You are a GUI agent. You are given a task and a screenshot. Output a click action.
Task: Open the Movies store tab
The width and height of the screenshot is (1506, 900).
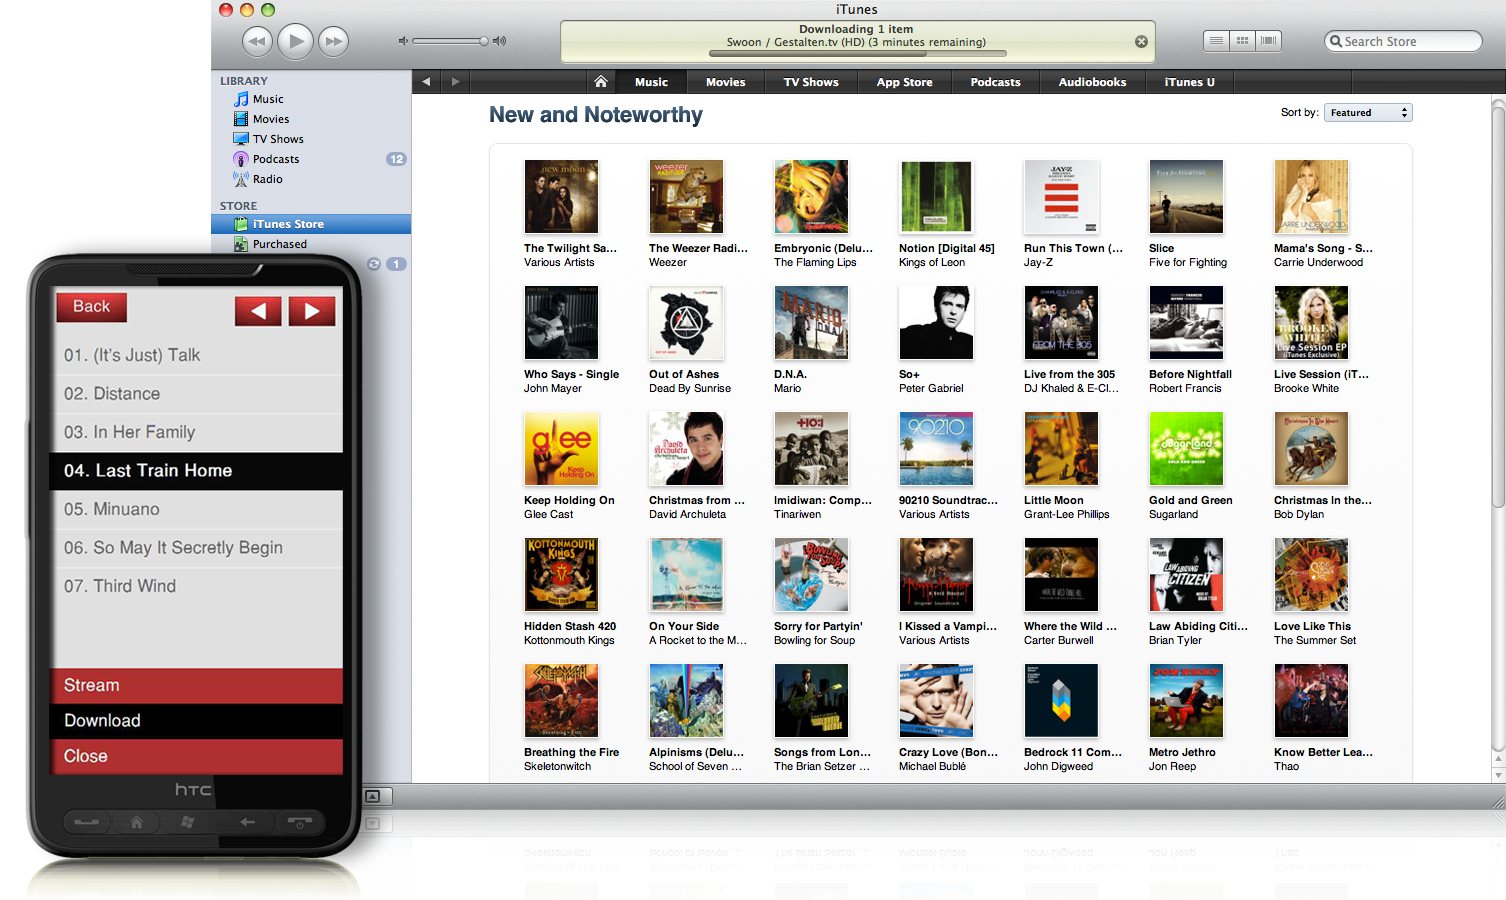725,82
